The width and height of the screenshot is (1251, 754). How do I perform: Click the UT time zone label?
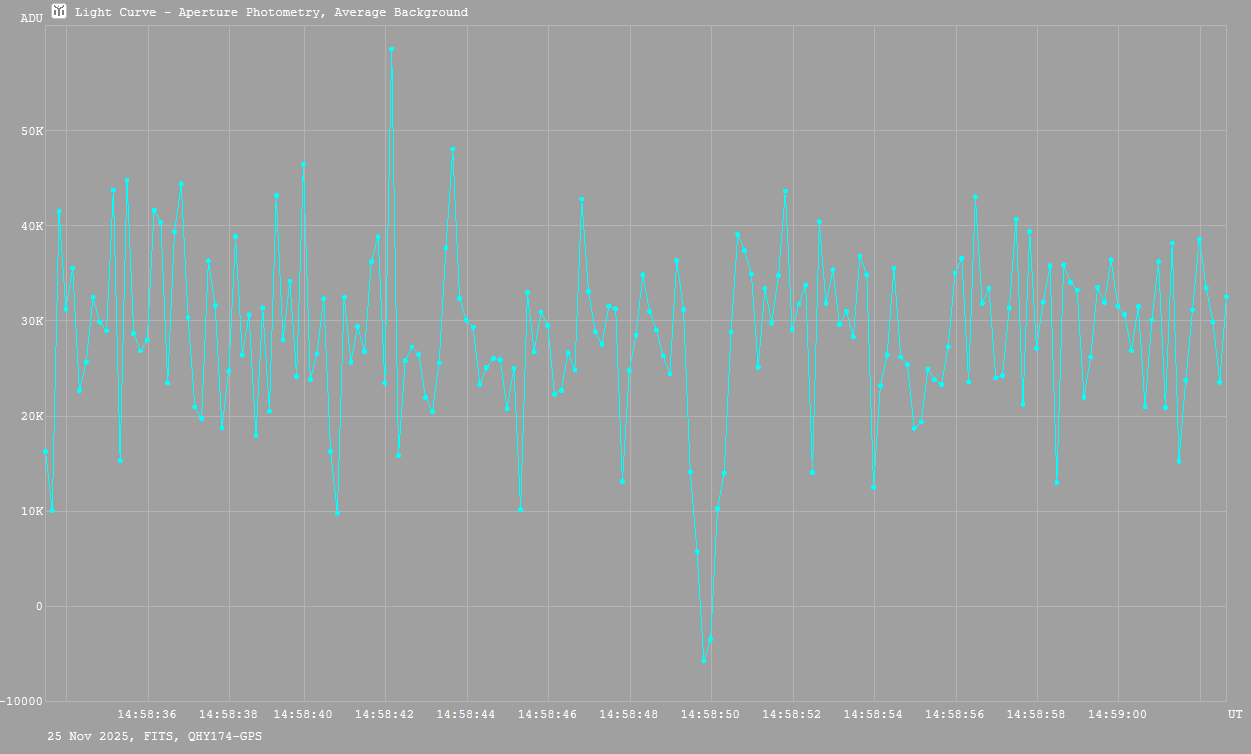click(1235, 714)
